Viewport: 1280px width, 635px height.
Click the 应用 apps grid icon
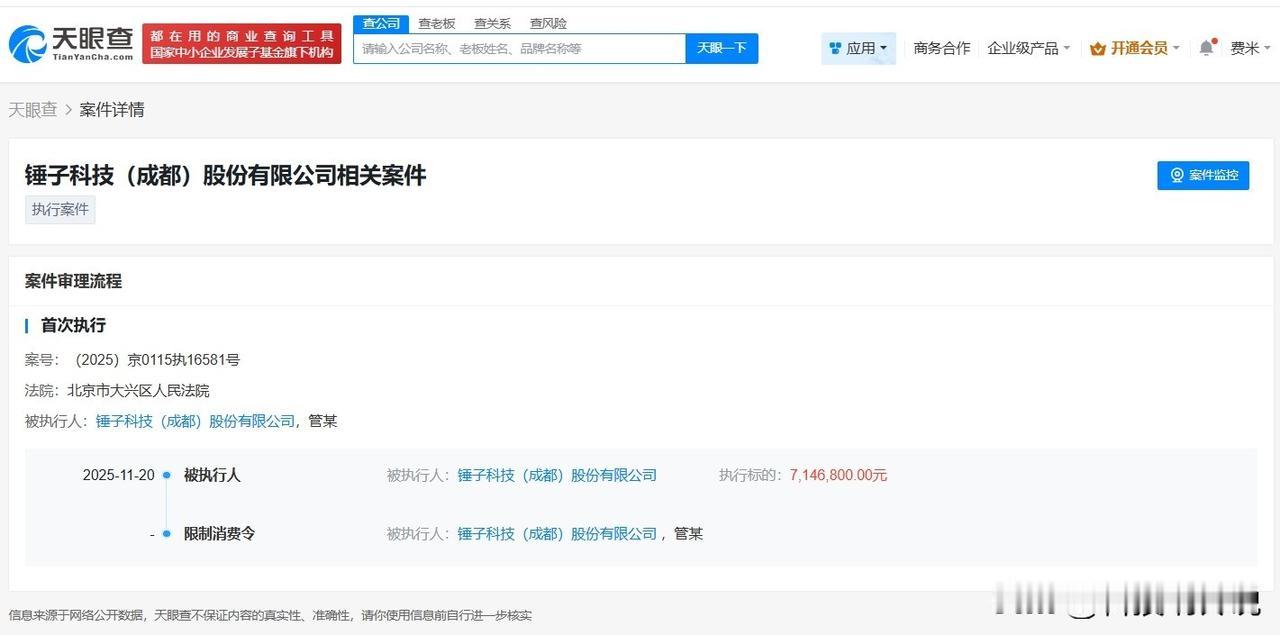pos(835,48)
